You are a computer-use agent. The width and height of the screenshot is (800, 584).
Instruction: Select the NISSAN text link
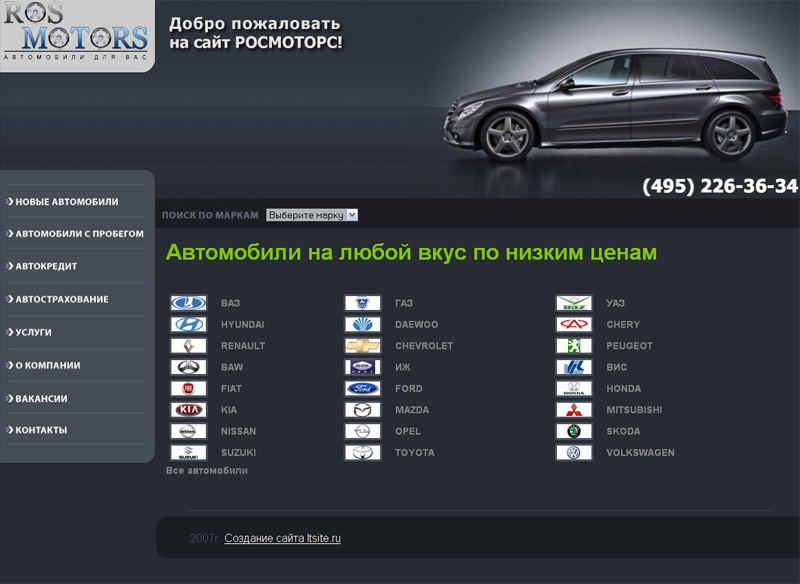click(238, 431)
